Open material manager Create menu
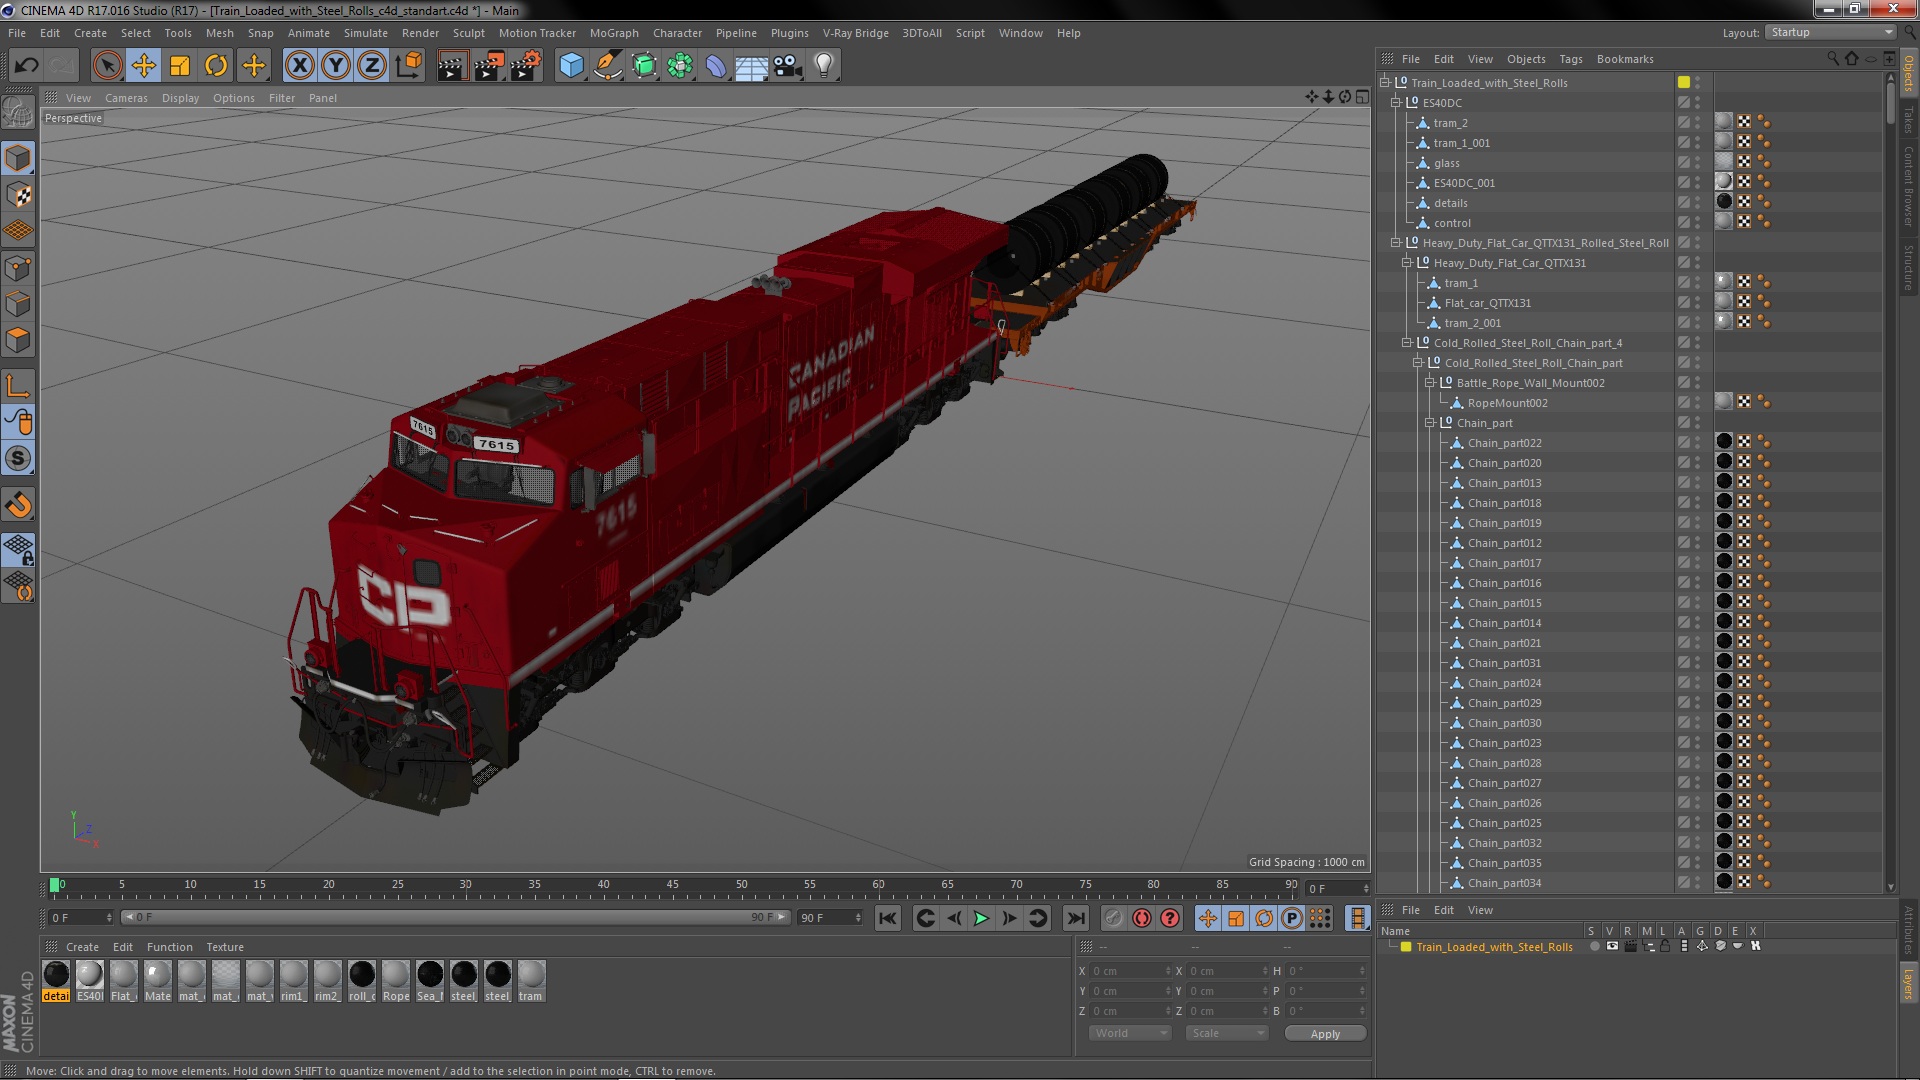Image resolution: width=1920 pixels, height=1080 pixels. click(x=82, y=947)
